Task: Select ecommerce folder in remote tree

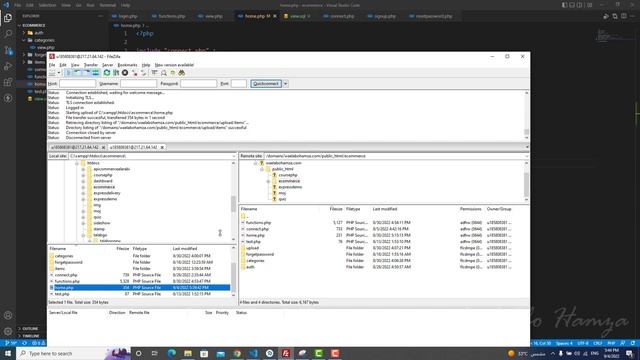Action: (x=289, y=181)
